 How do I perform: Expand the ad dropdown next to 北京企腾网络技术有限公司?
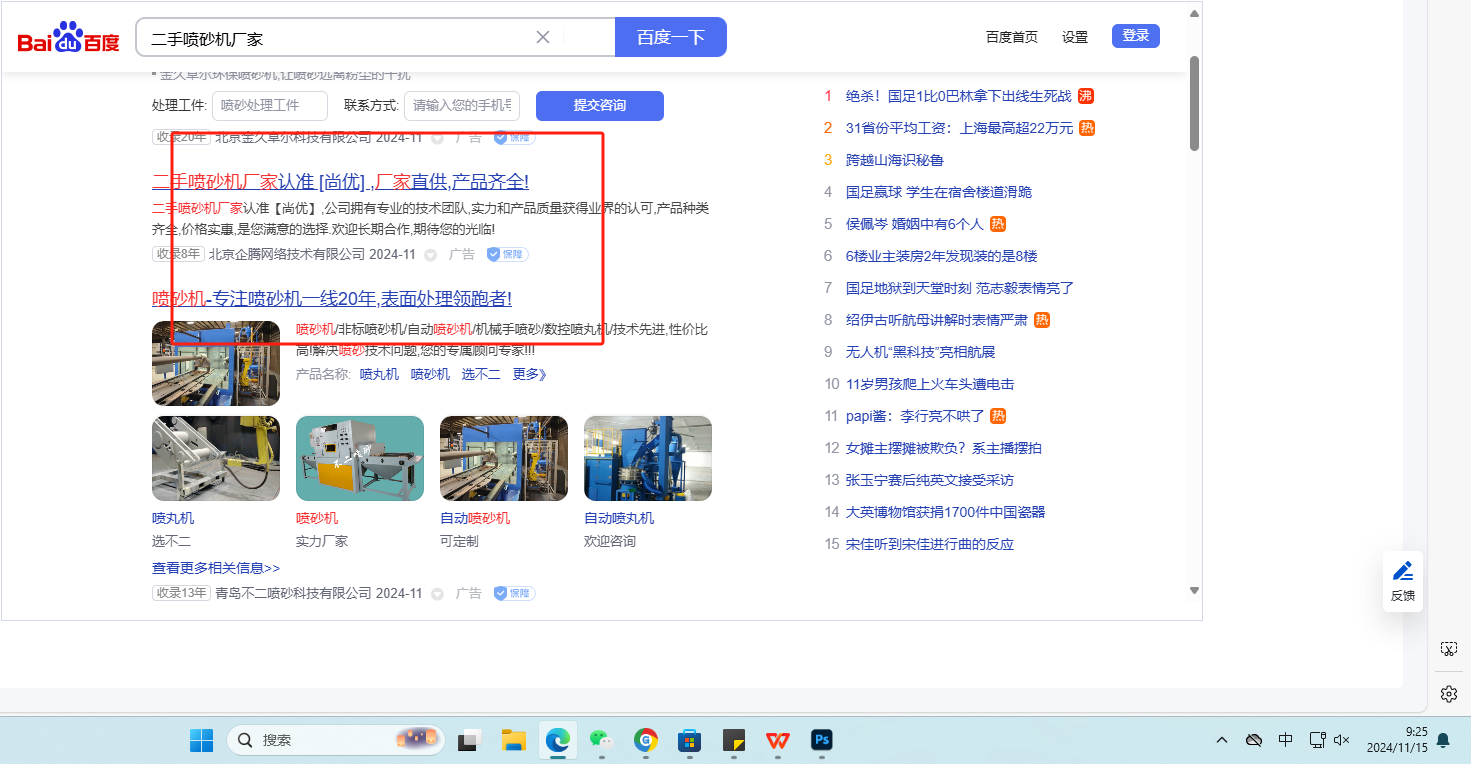[431, 255]
